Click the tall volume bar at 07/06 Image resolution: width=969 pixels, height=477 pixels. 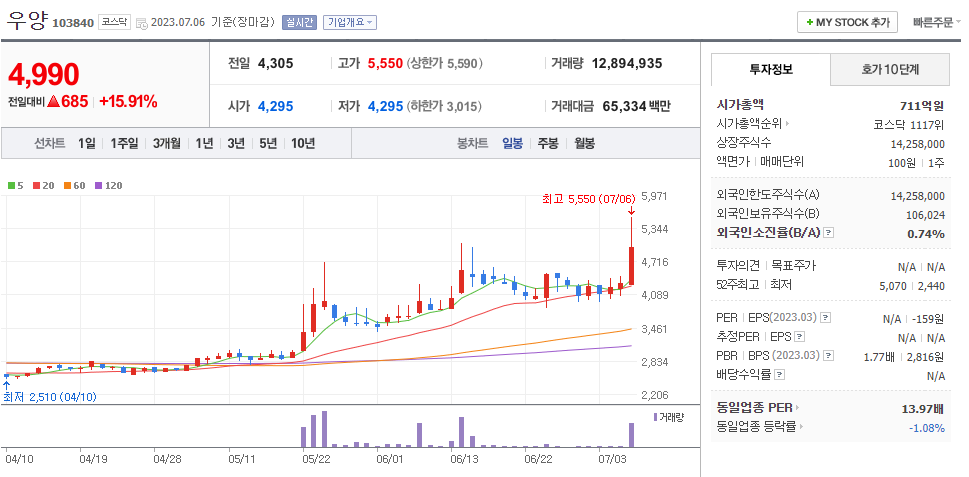click(x=632, y=435)
